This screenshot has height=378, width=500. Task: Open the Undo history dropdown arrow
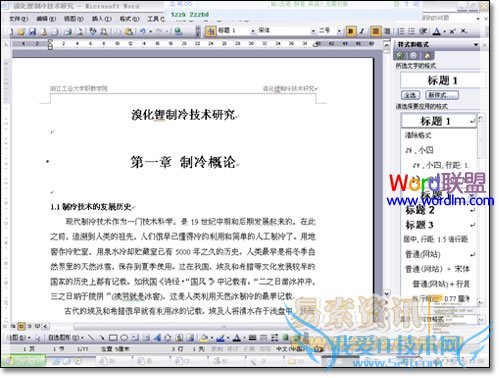[150, 32]
